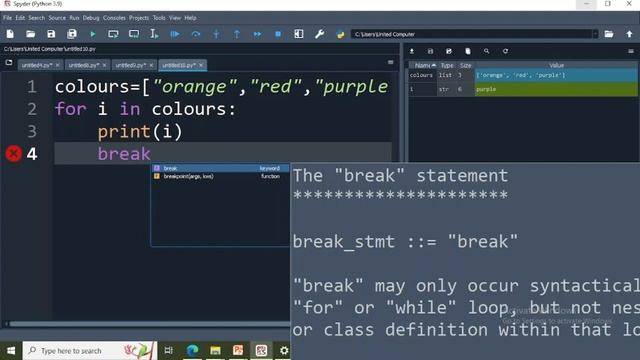The width and height of the screenshot is (640, 360).
Task: Select the 'purple' value cell
Action: (x=556, y=89)
